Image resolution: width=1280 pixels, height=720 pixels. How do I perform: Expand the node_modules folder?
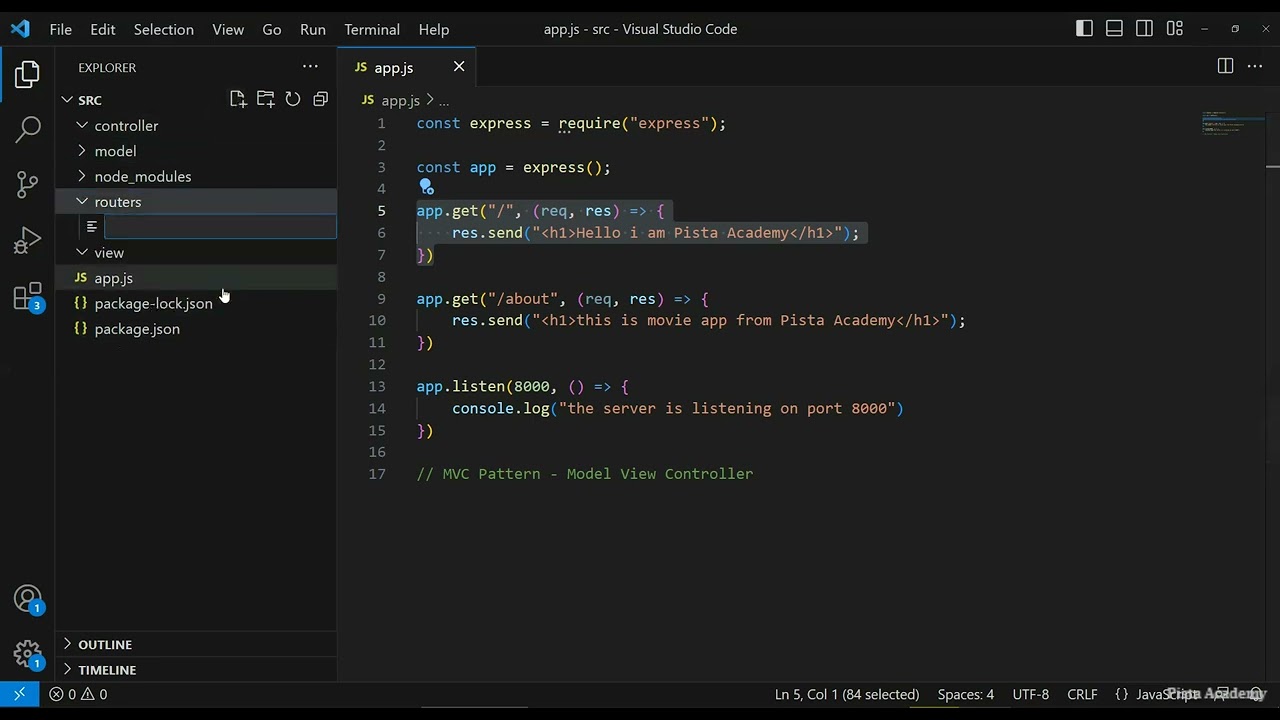83,176
